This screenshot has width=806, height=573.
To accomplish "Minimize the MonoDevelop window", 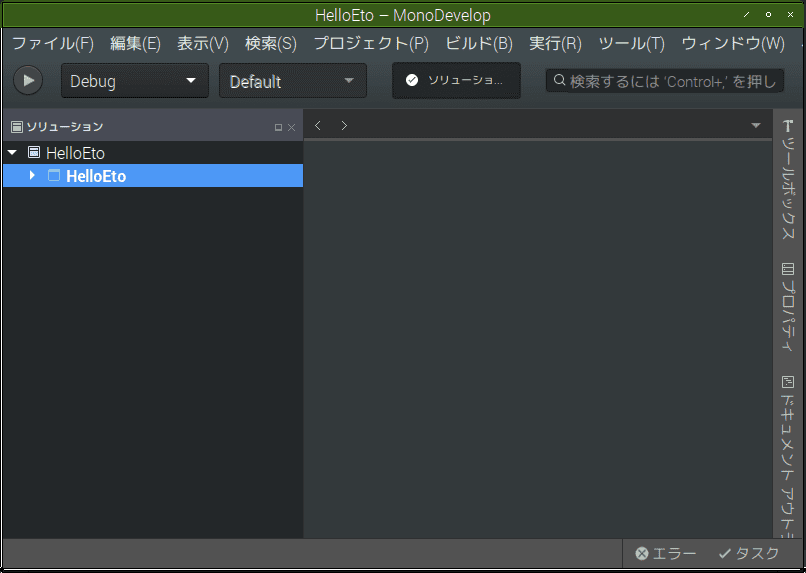I will pos(746,15).
